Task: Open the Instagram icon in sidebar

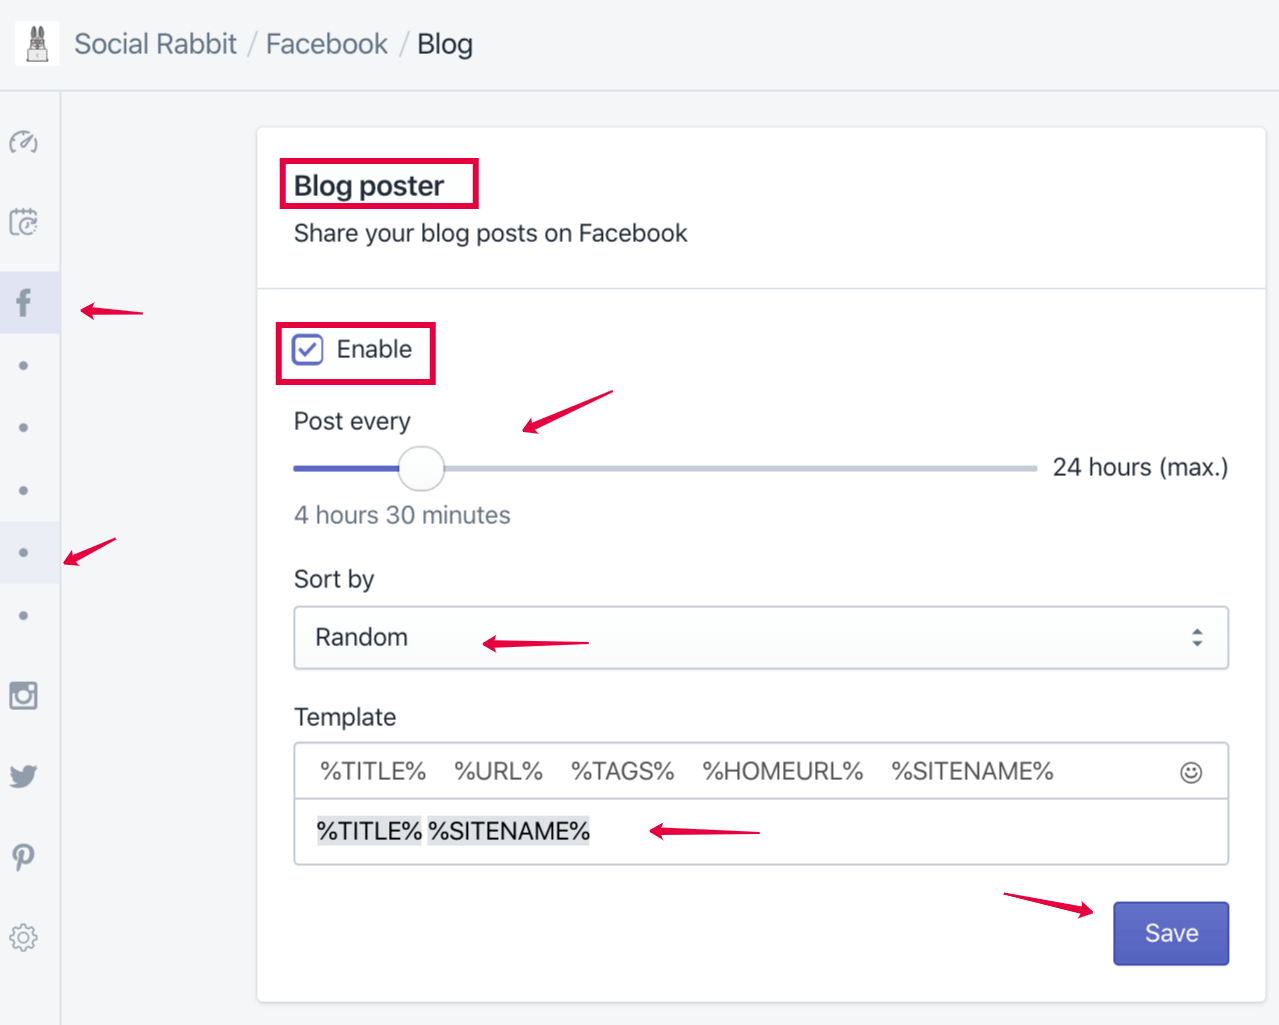Action: coord(24,695)
